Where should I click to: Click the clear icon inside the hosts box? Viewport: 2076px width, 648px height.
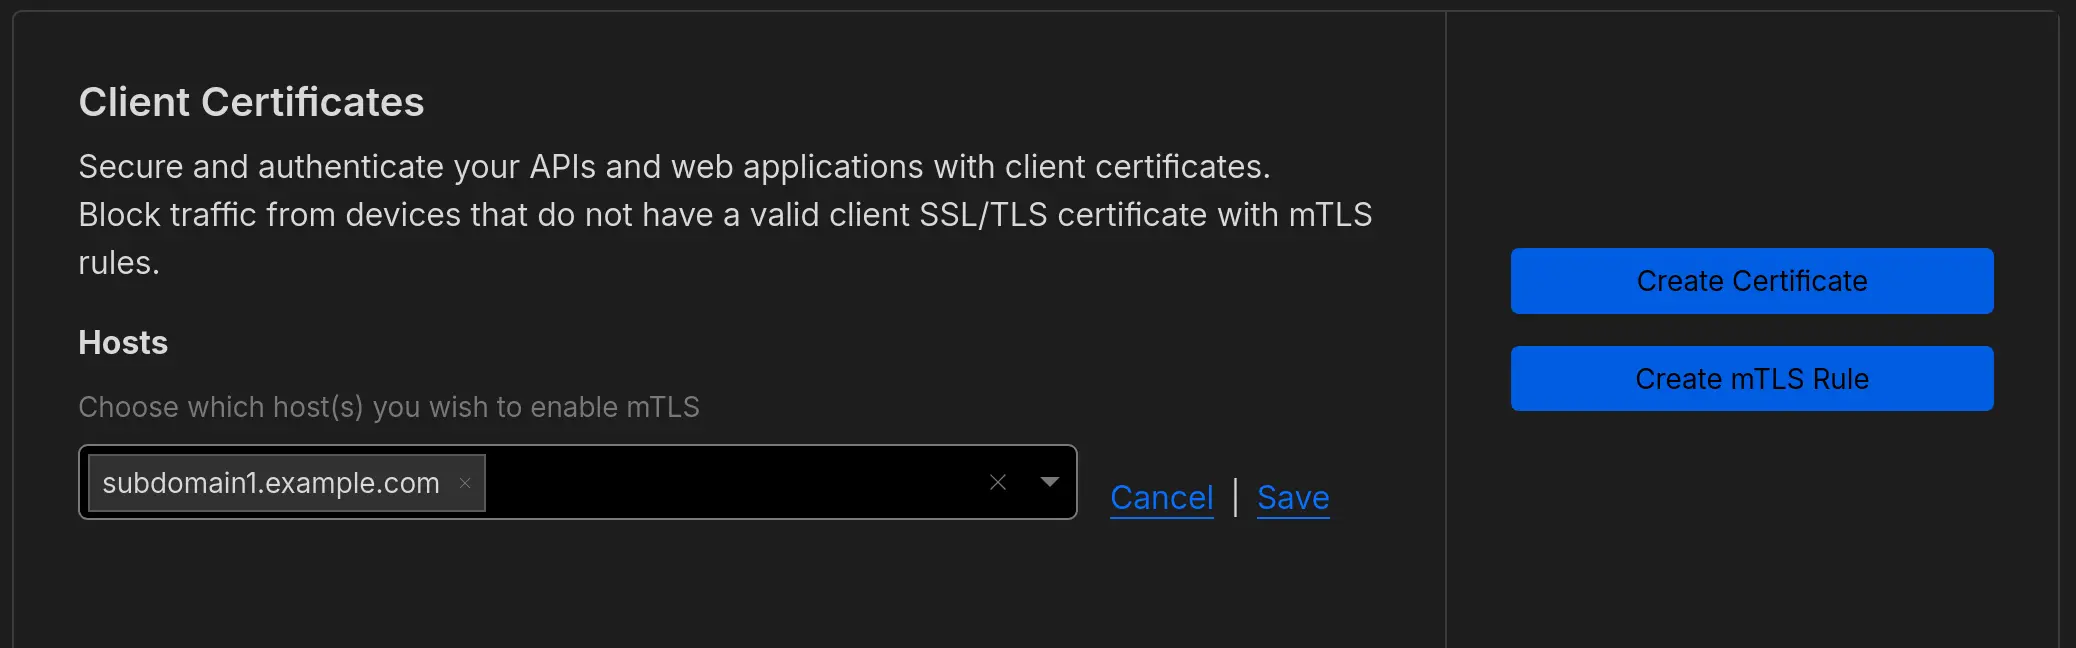997,482
